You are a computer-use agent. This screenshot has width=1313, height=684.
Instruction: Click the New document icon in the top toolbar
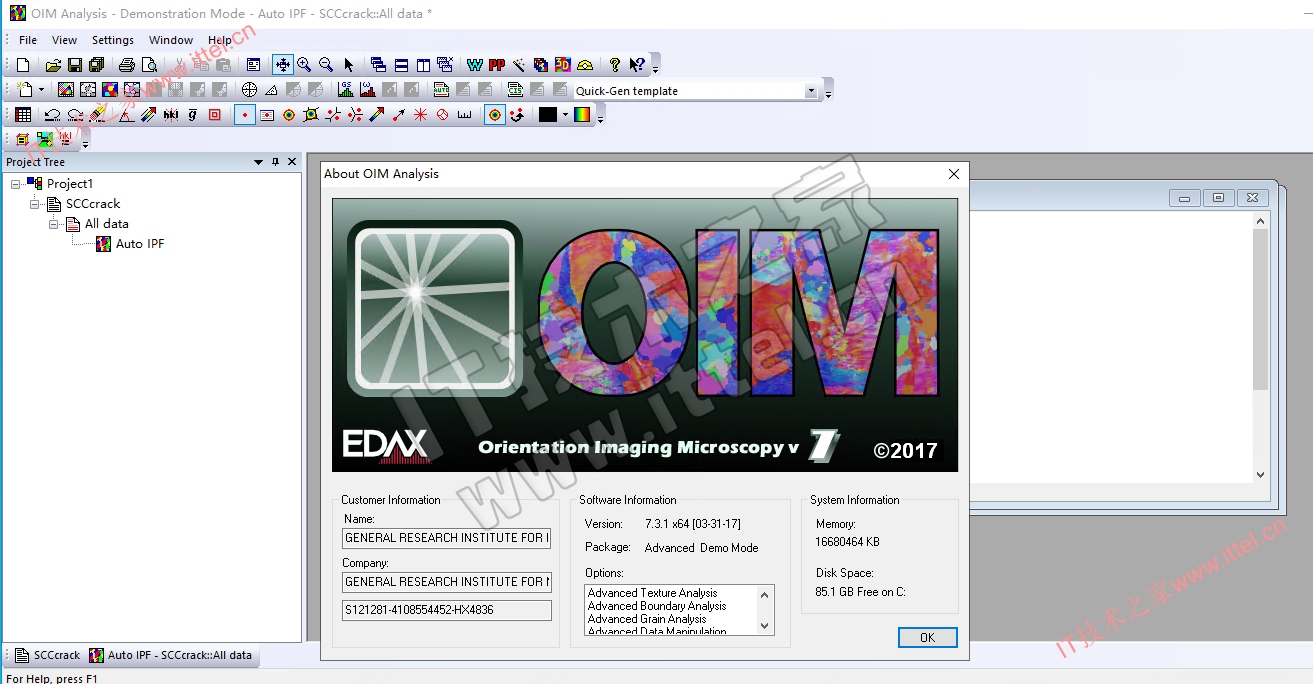(x=24, y=65)
